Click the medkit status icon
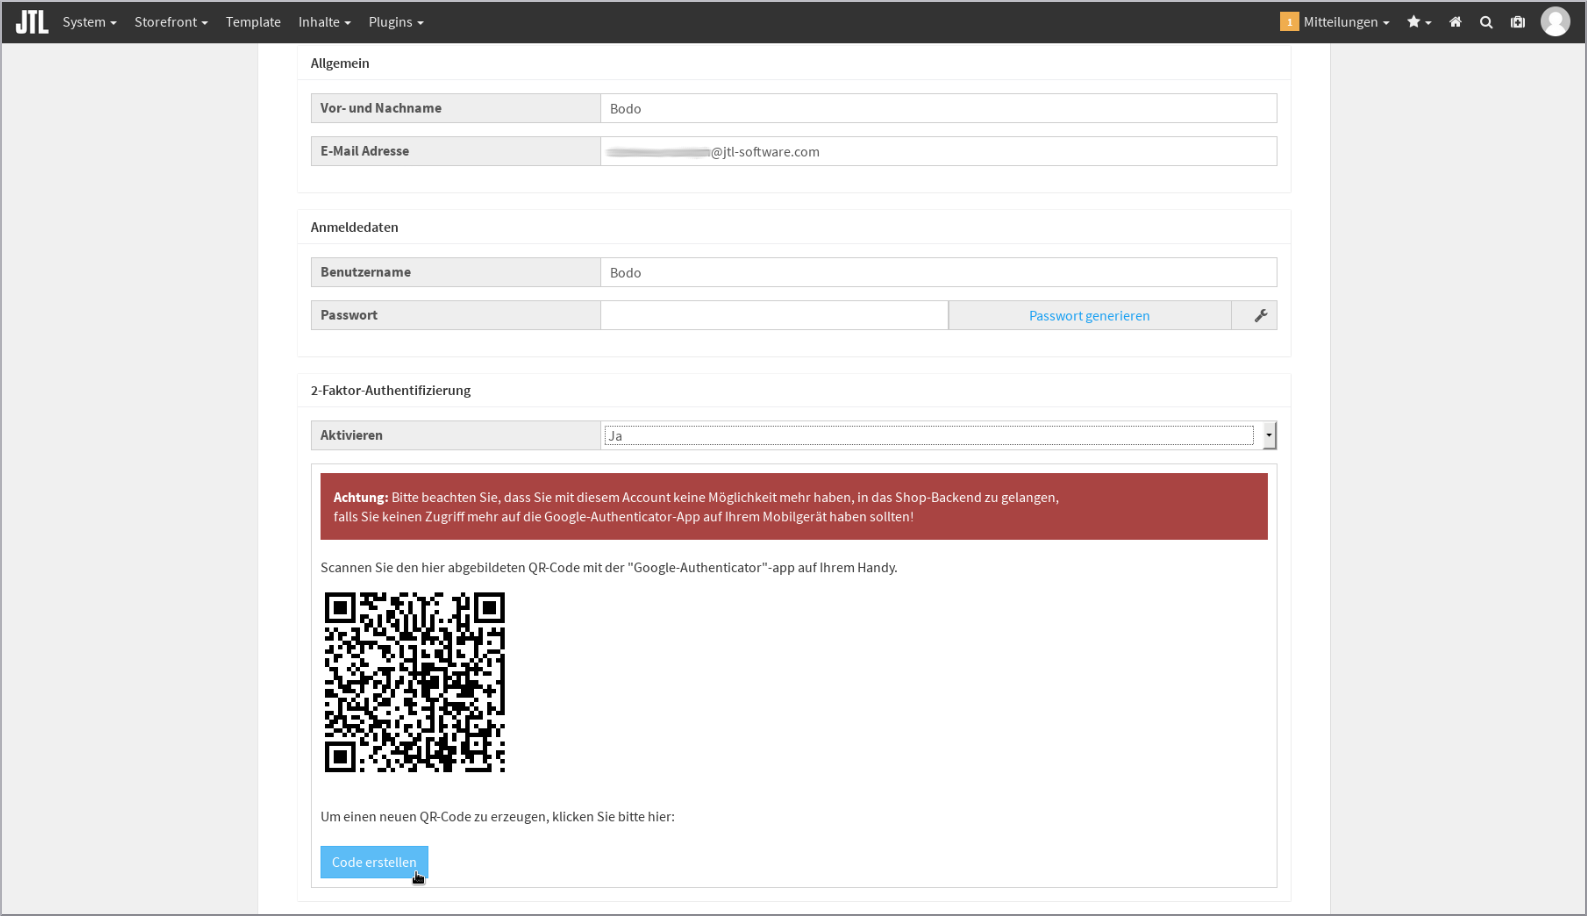 coord(1517,22)
